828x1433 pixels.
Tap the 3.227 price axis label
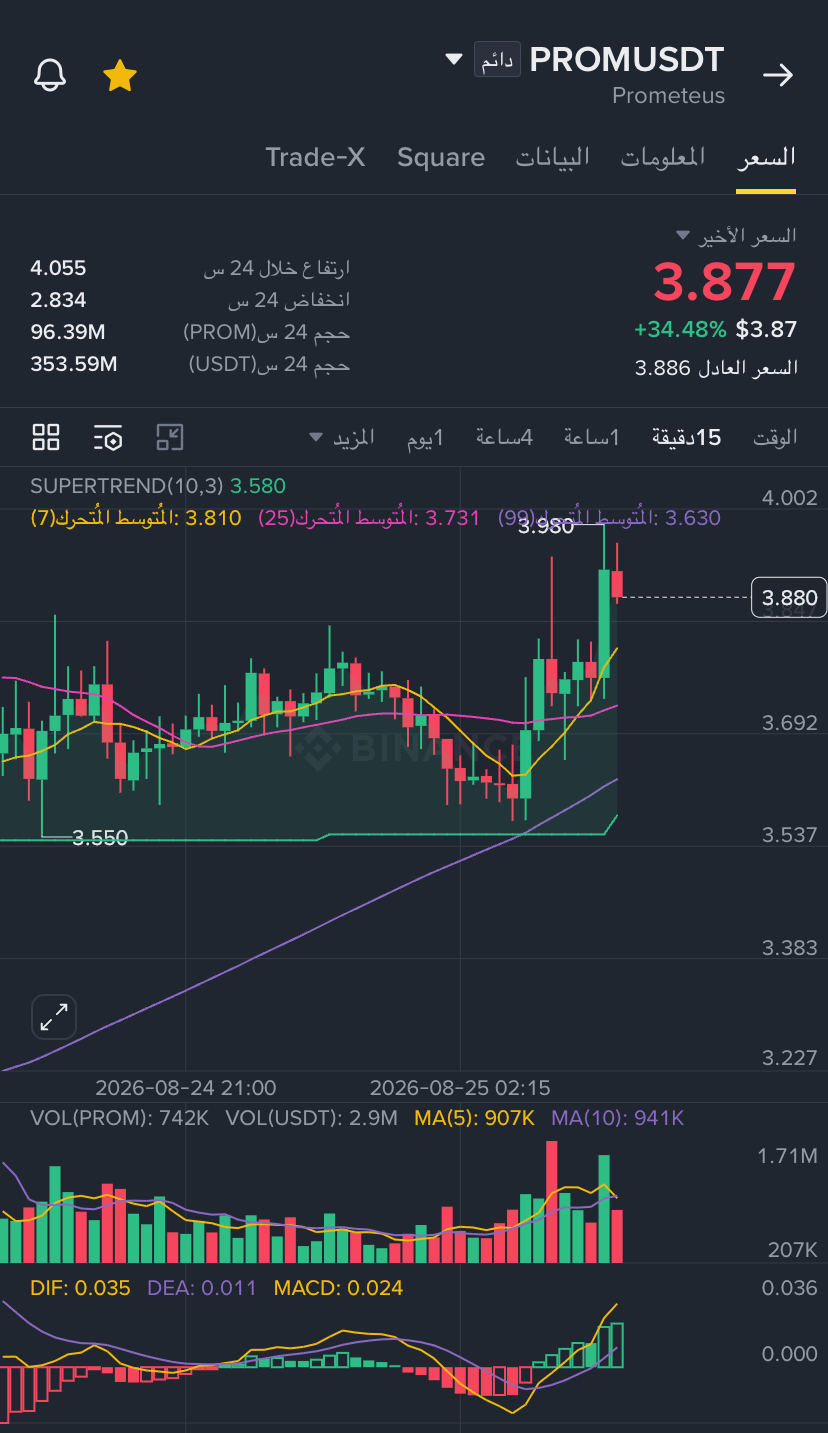(789, 1058)
